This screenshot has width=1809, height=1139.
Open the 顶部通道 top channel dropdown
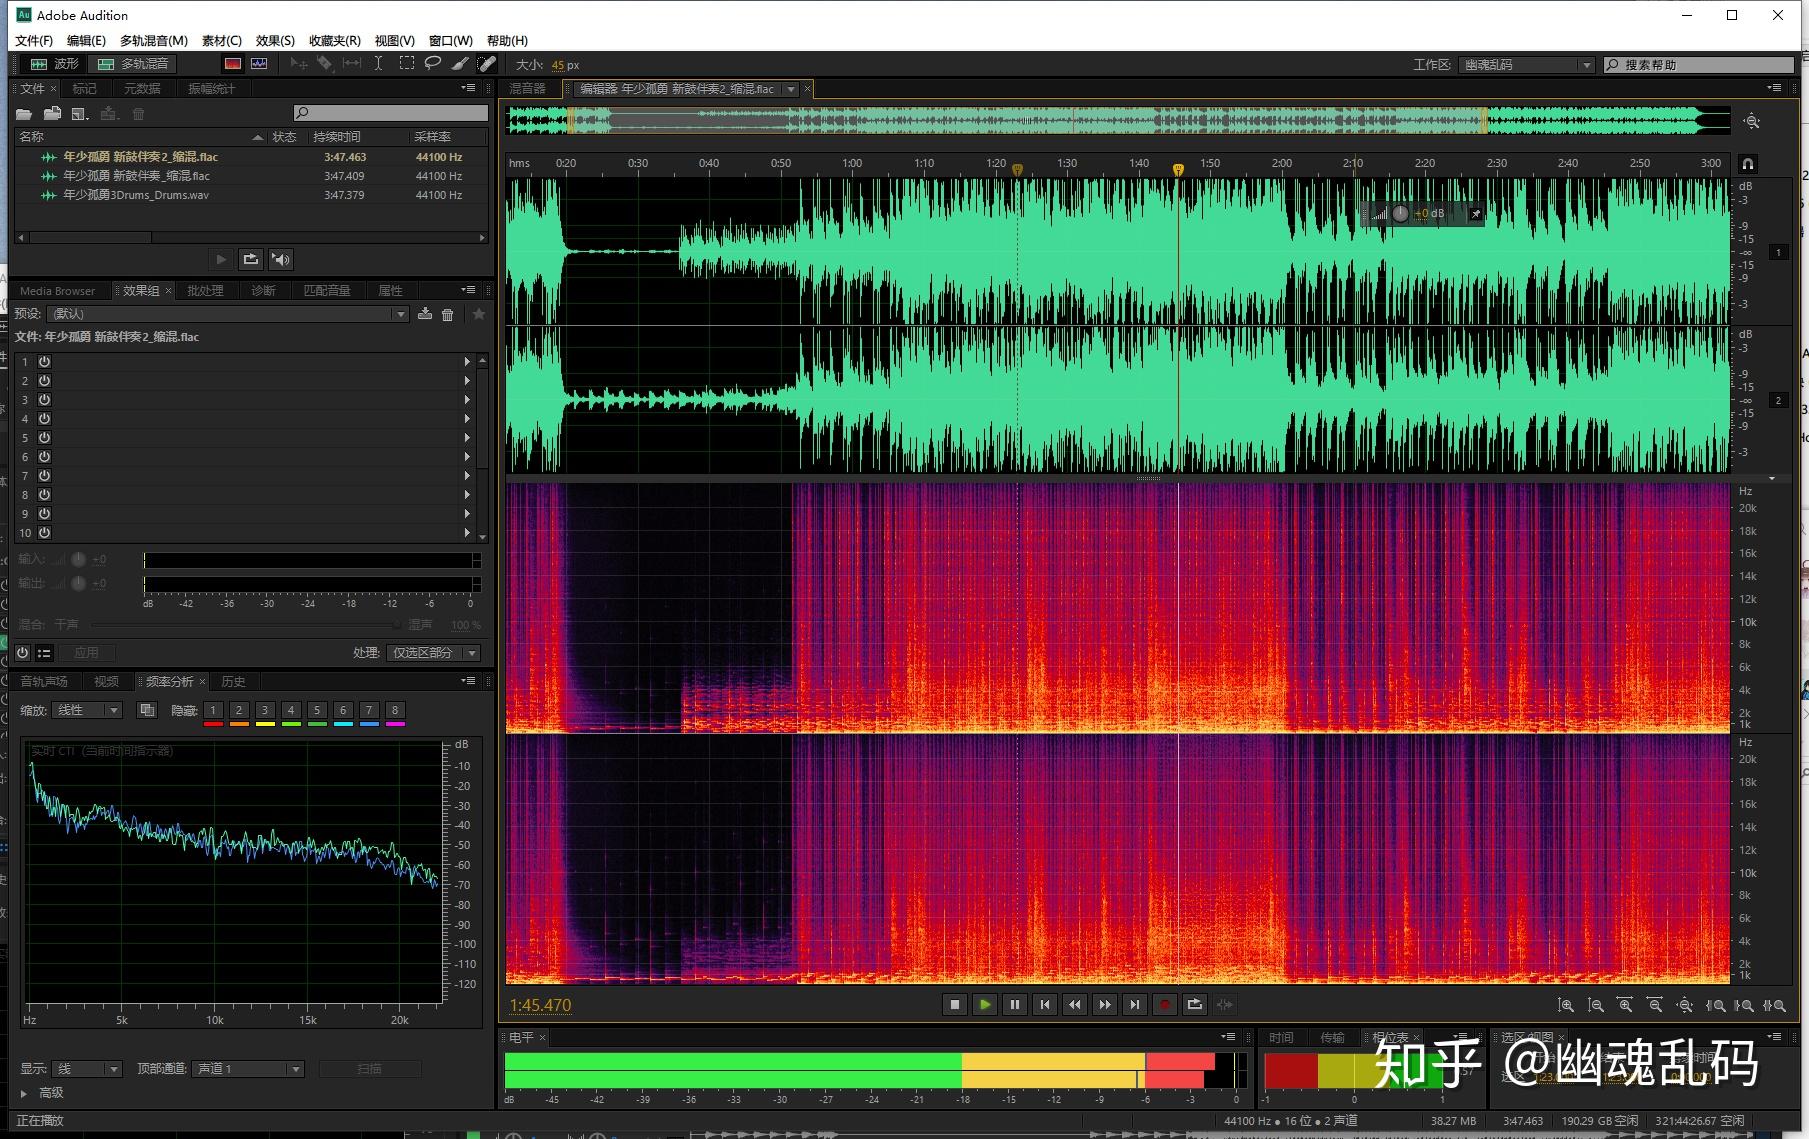(248, 1069)
